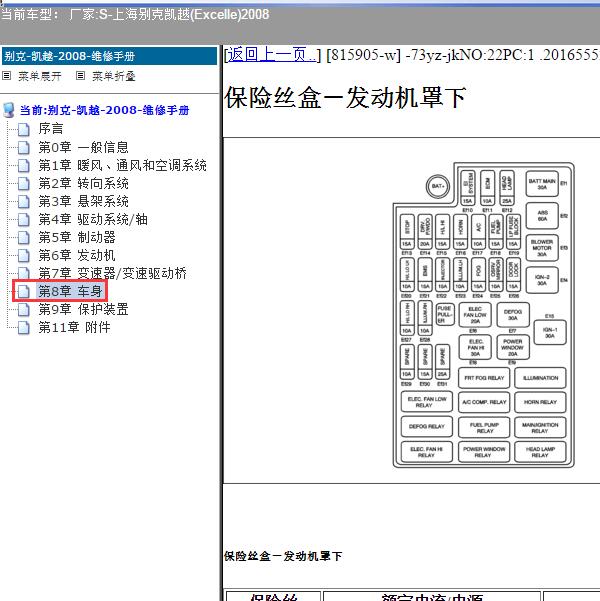Open 第7章 变速器/变速驱动桥
This screenshot has width=600, height=601.
click(x=112, y=273)
